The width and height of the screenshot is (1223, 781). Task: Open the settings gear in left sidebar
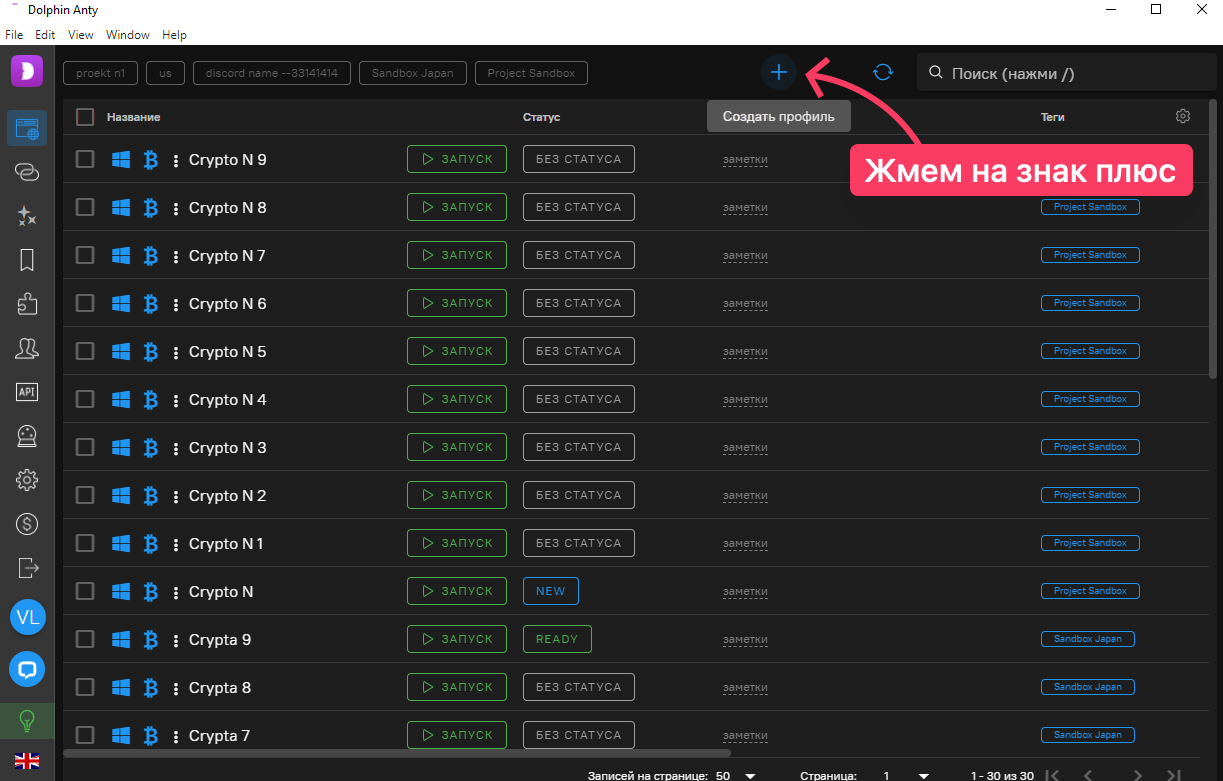point(27,480)
